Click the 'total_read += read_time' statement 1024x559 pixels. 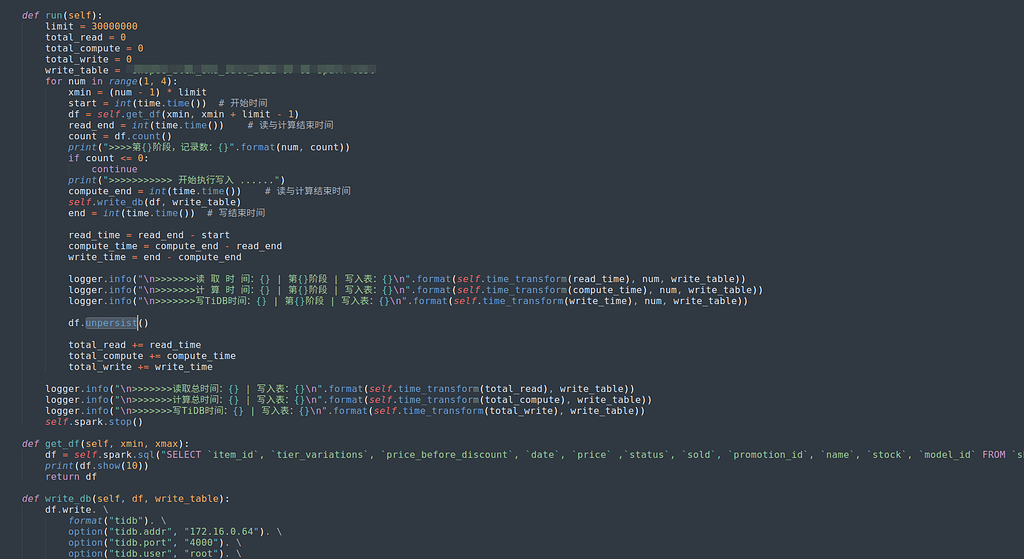click(x=134, y=345)
